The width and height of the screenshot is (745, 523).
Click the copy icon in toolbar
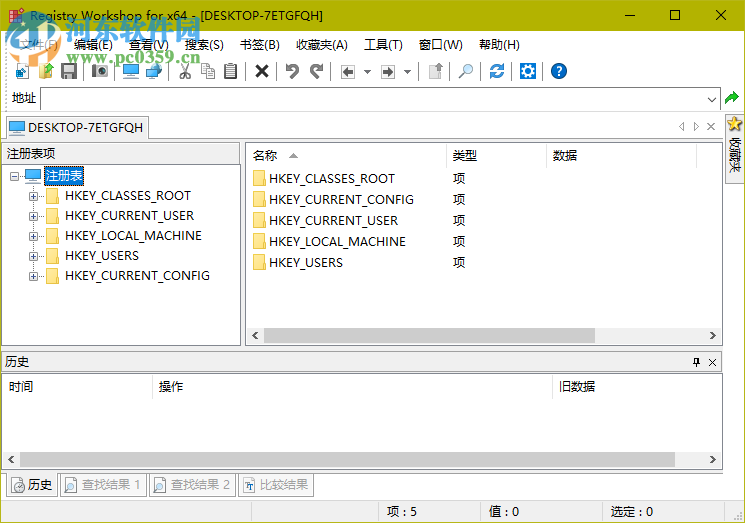[x=208, y=72]
